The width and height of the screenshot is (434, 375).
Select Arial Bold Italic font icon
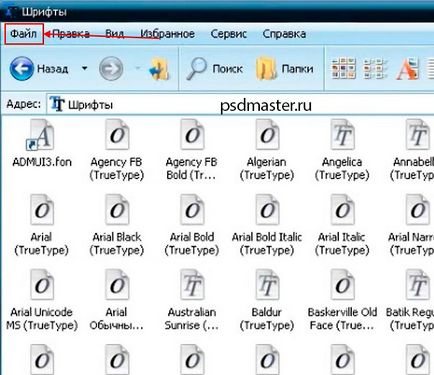click(x=267, y=210)
